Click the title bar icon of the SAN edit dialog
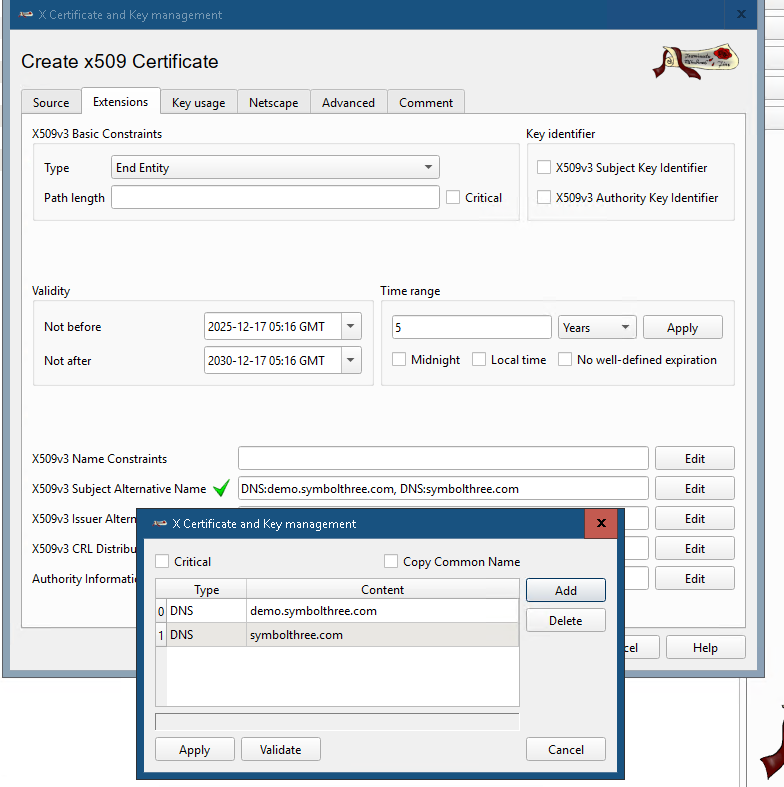This screenshot has width=784, height=787. (160, 523)
